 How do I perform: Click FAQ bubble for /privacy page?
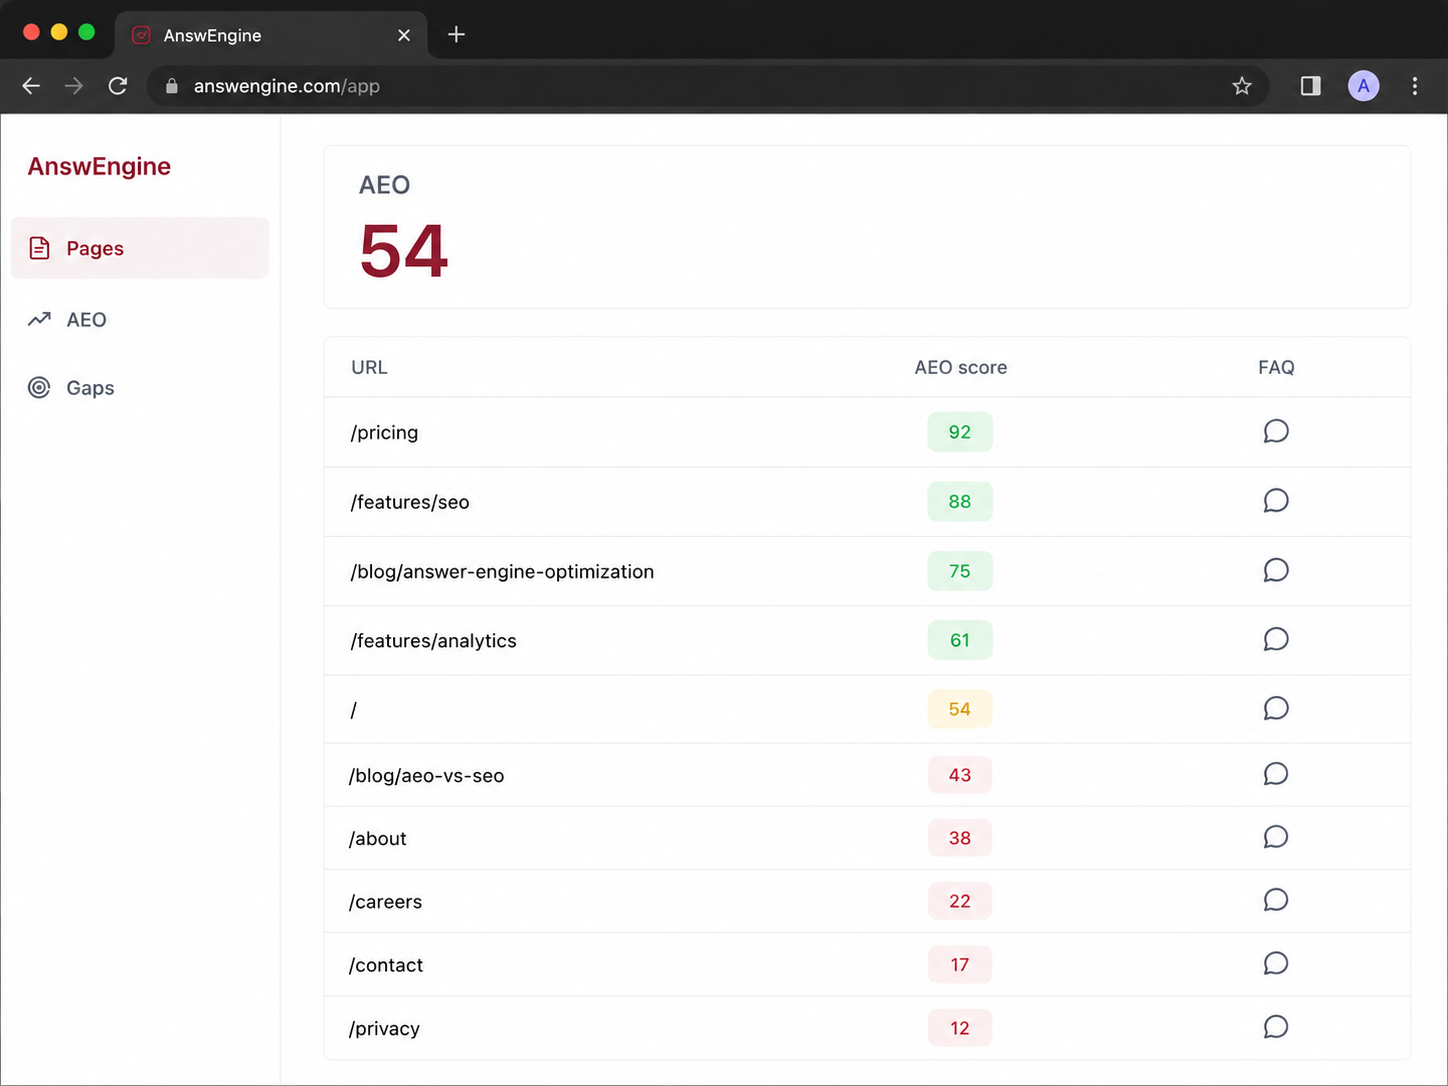pos(1275,1027)
